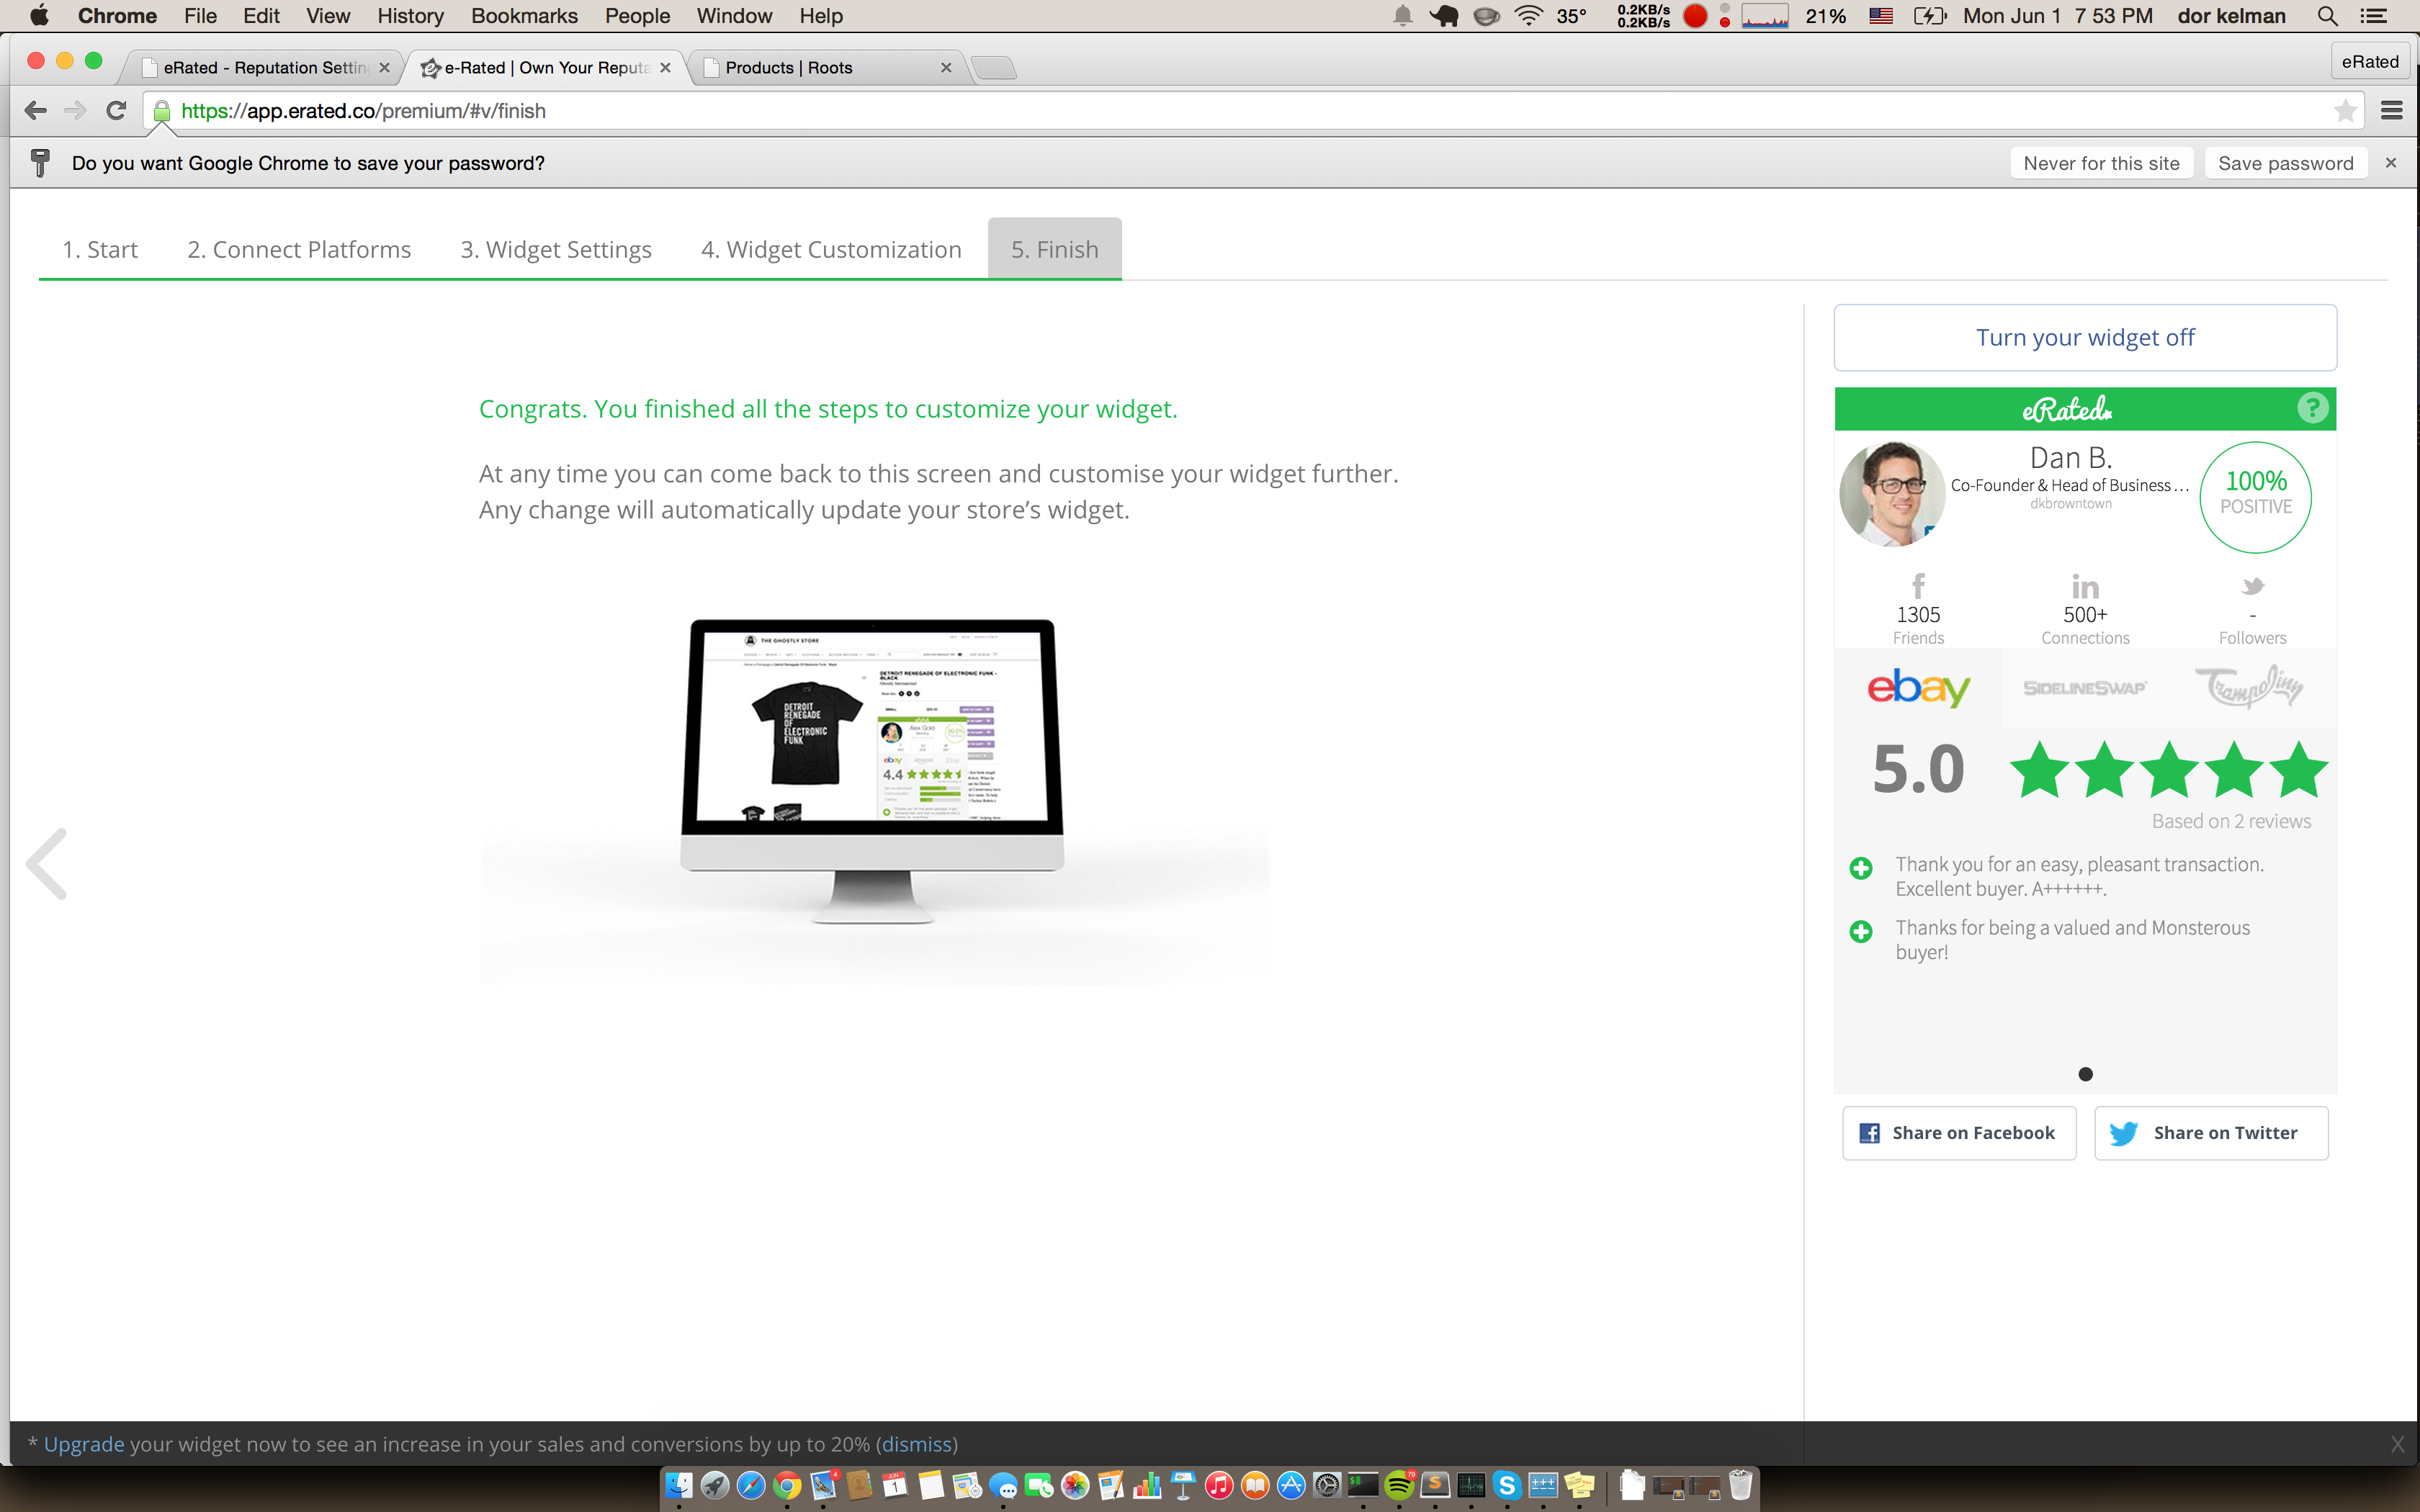
Task: Click the battery charging icon
Action: (x=1929, y=16)
